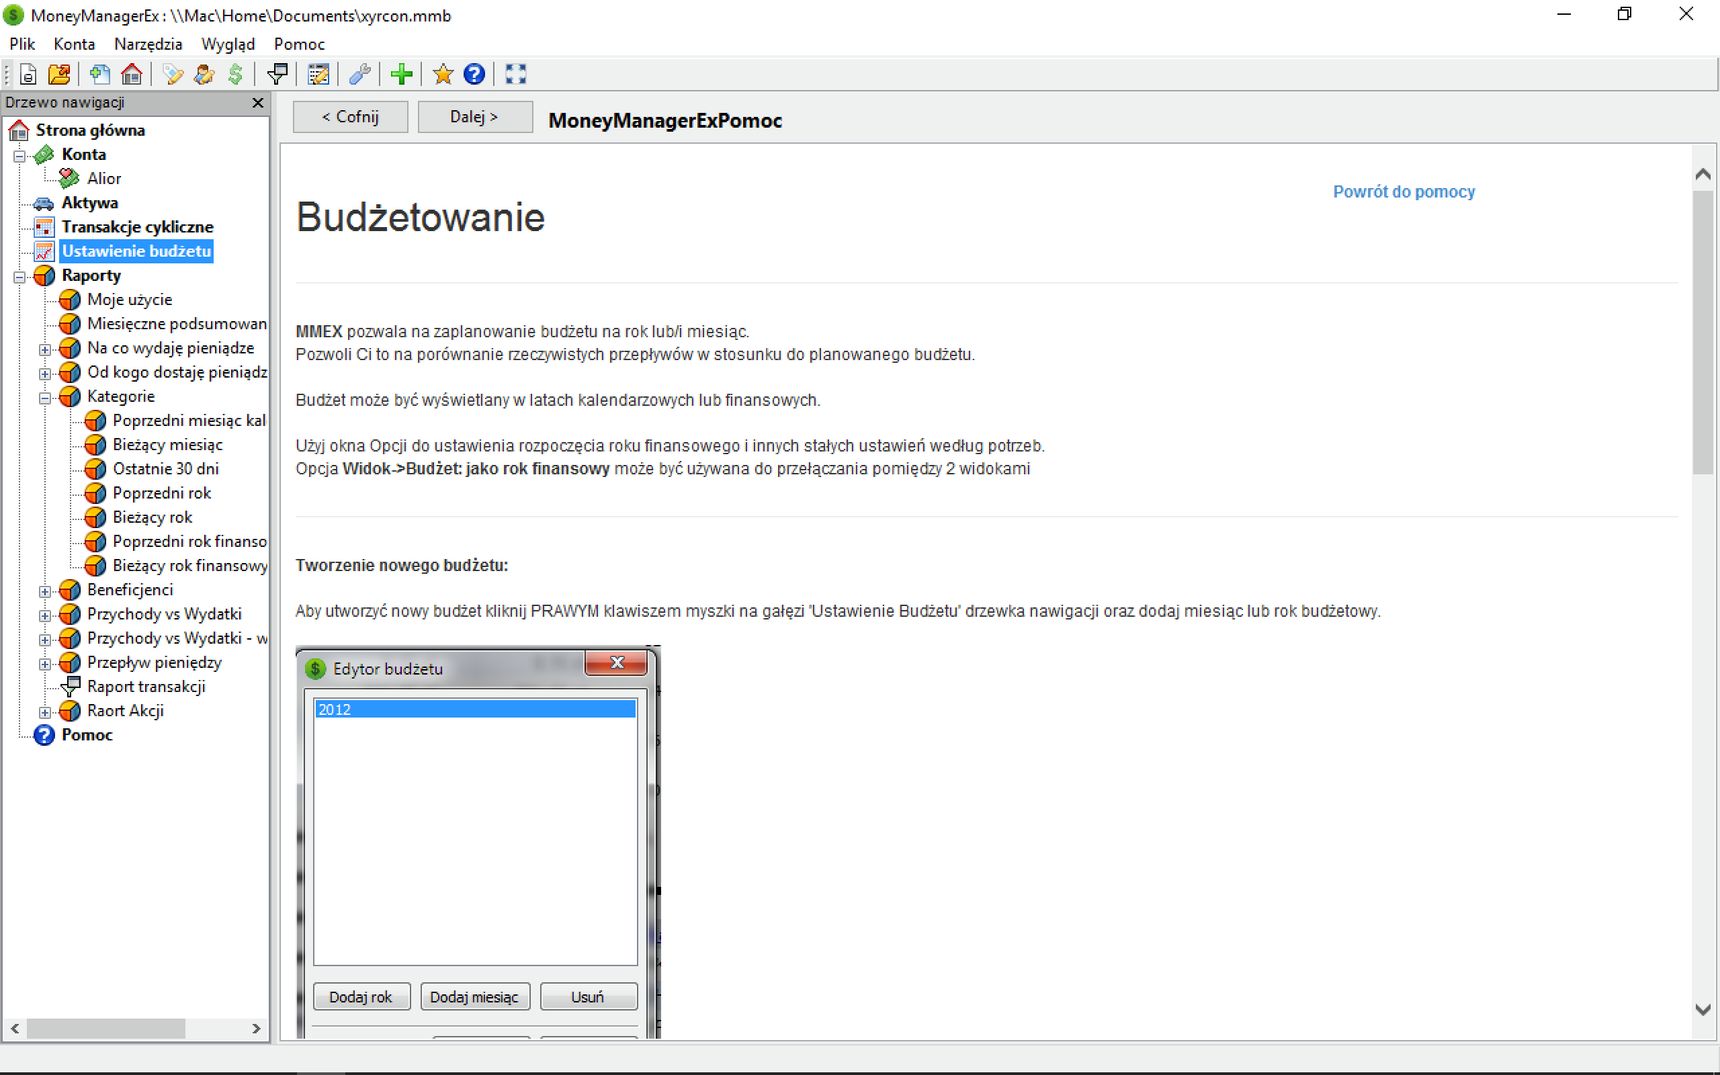This screenshot has height=1075, width=1720.
Task: Expand the Beneficjenci report node
Action: pos(45,591)
